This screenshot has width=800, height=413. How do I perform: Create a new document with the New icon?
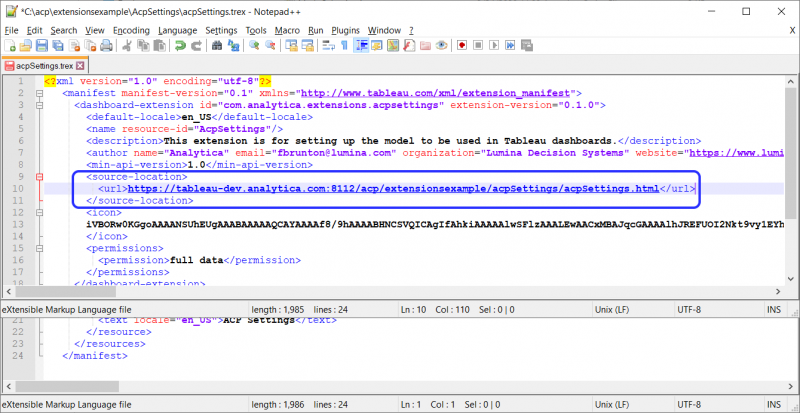(x=10, y=46)
